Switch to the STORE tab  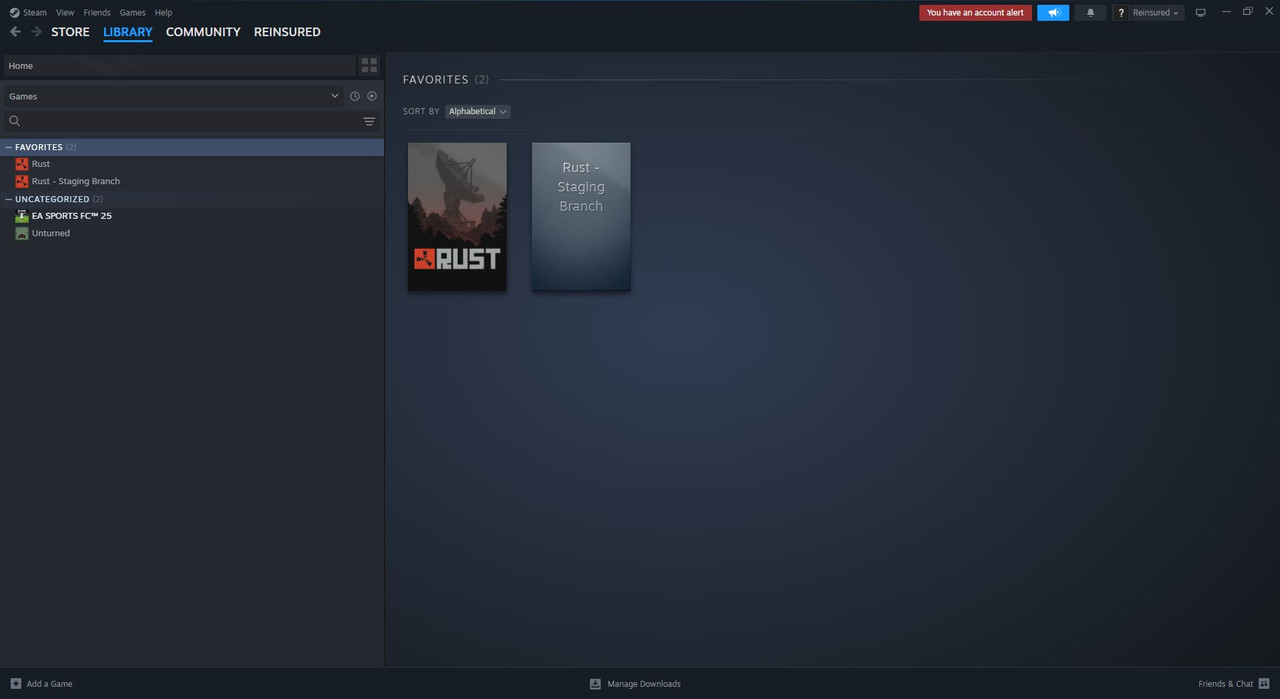(x=70, y=32)
